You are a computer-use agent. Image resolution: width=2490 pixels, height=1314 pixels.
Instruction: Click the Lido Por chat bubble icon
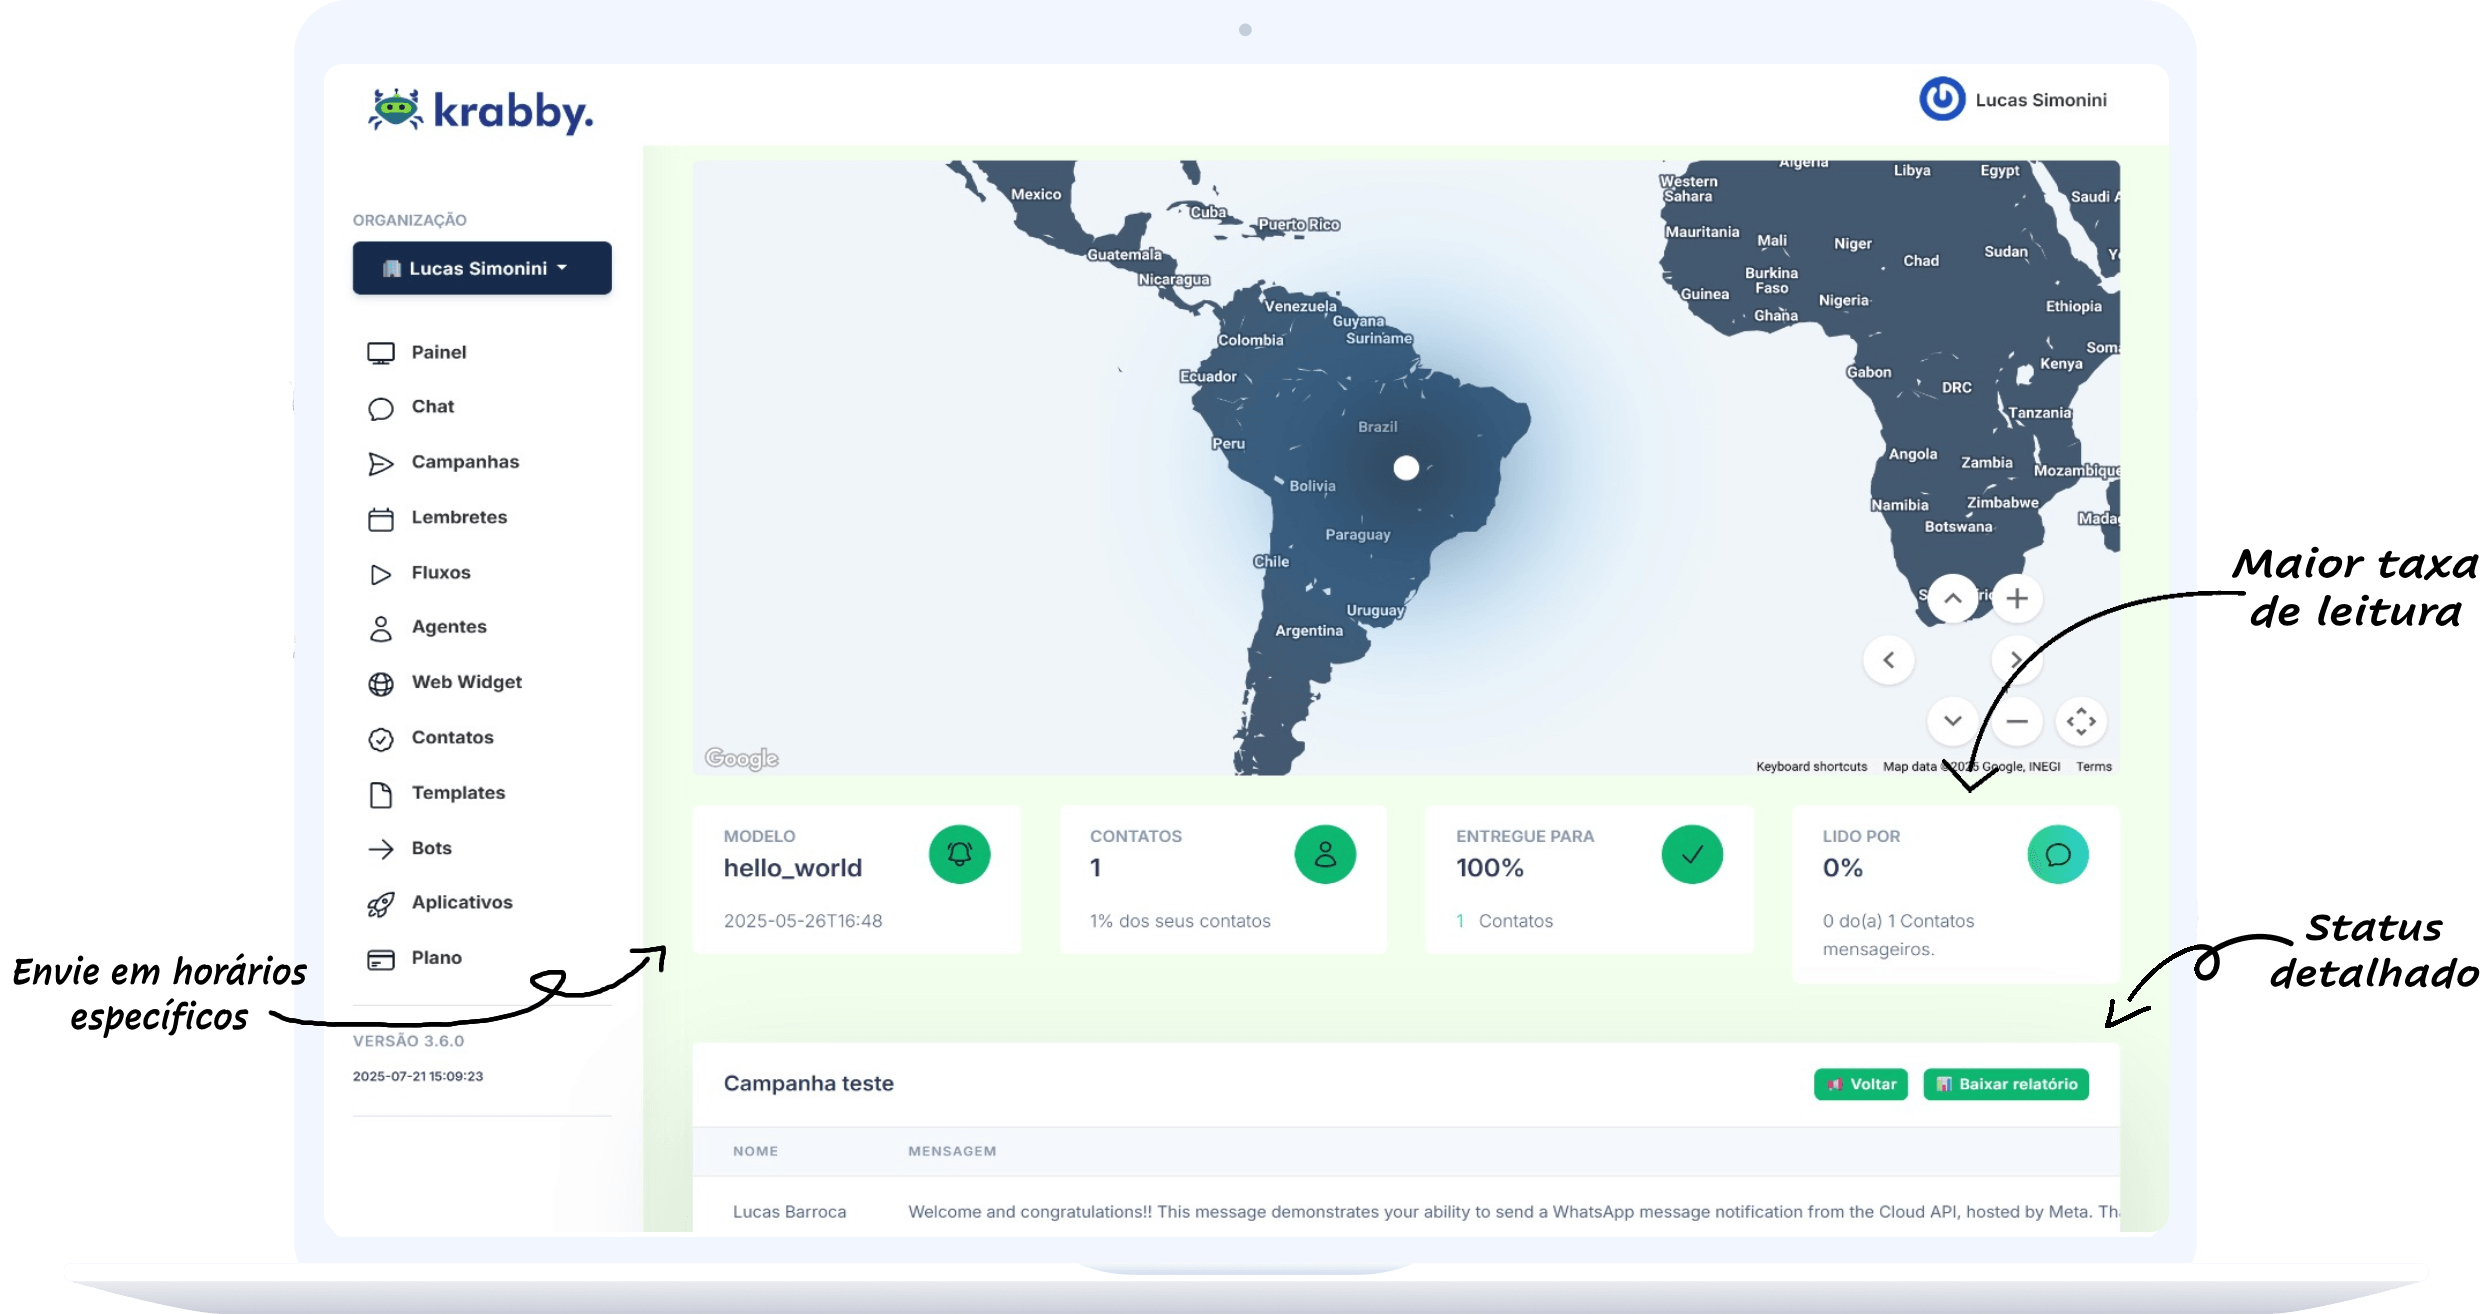(2058, 854)
